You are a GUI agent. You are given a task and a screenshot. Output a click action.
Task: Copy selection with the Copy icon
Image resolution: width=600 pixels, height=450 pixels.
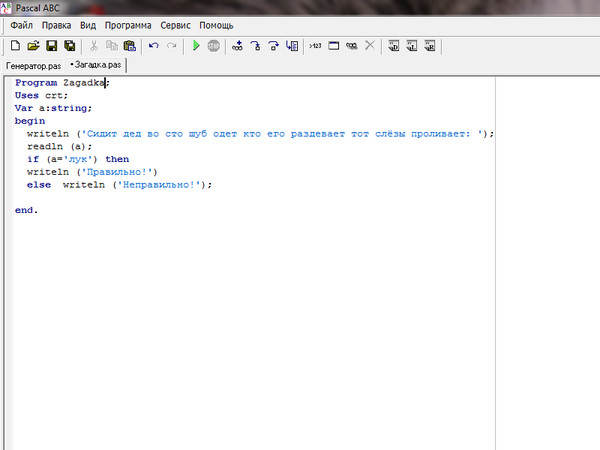coord(112,46)
